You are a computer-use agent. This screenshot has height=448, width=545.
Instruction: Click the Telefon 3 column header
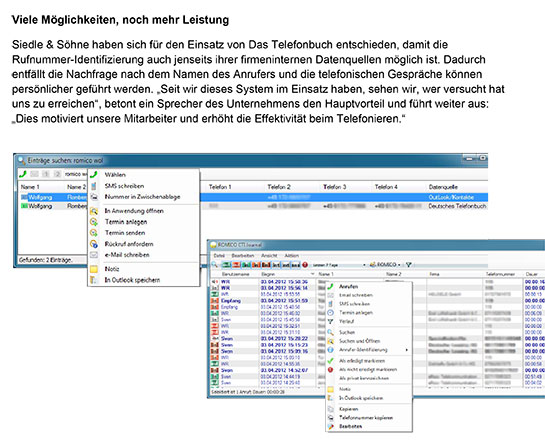click(x=334, y=187)
